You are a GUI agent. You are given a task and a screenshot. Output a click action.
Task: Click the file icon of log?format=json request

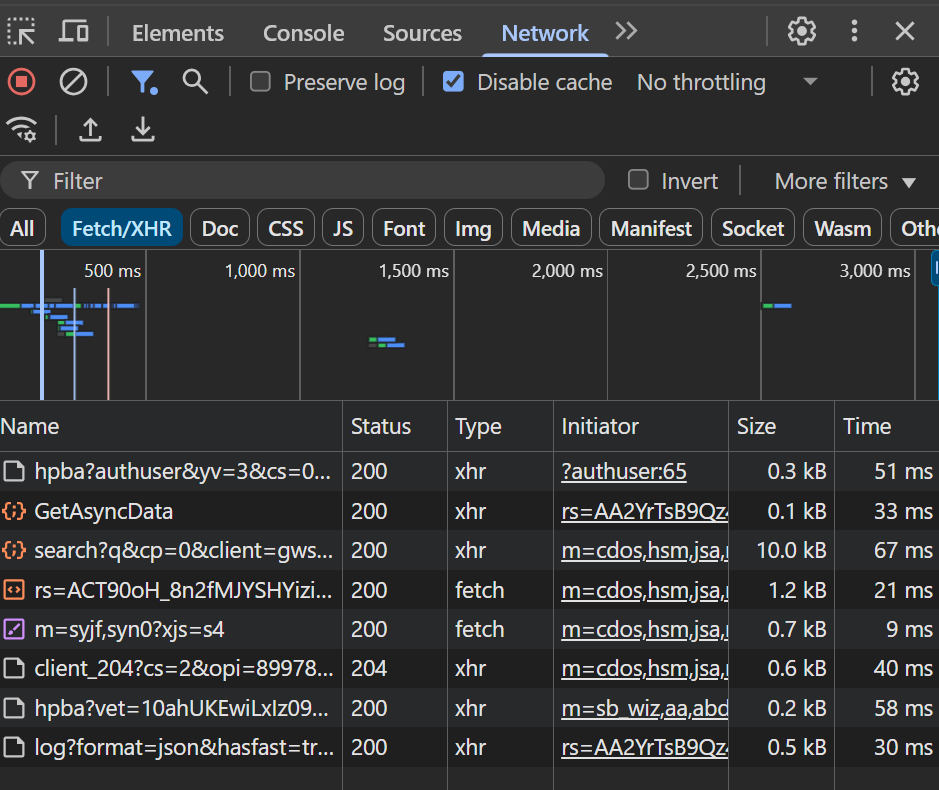click(x=14, y=747)
